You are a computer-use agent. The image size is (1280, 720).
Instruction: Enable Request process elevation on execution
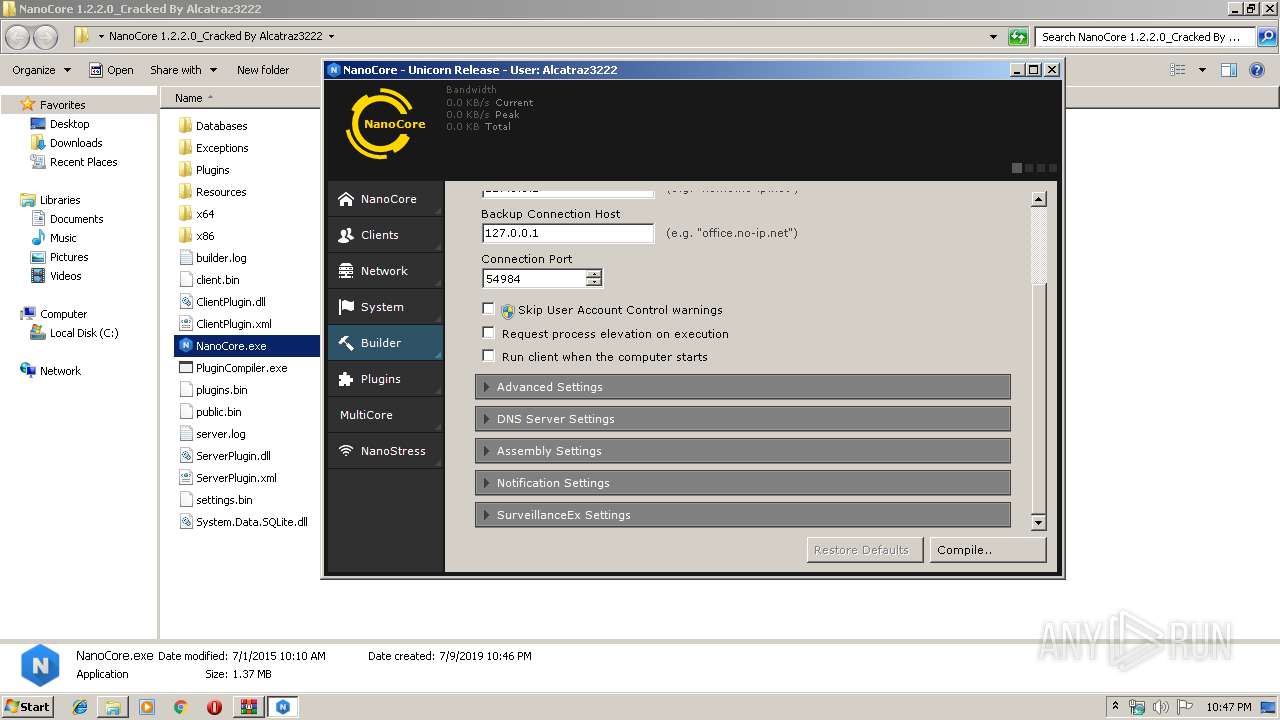point(489,333)
